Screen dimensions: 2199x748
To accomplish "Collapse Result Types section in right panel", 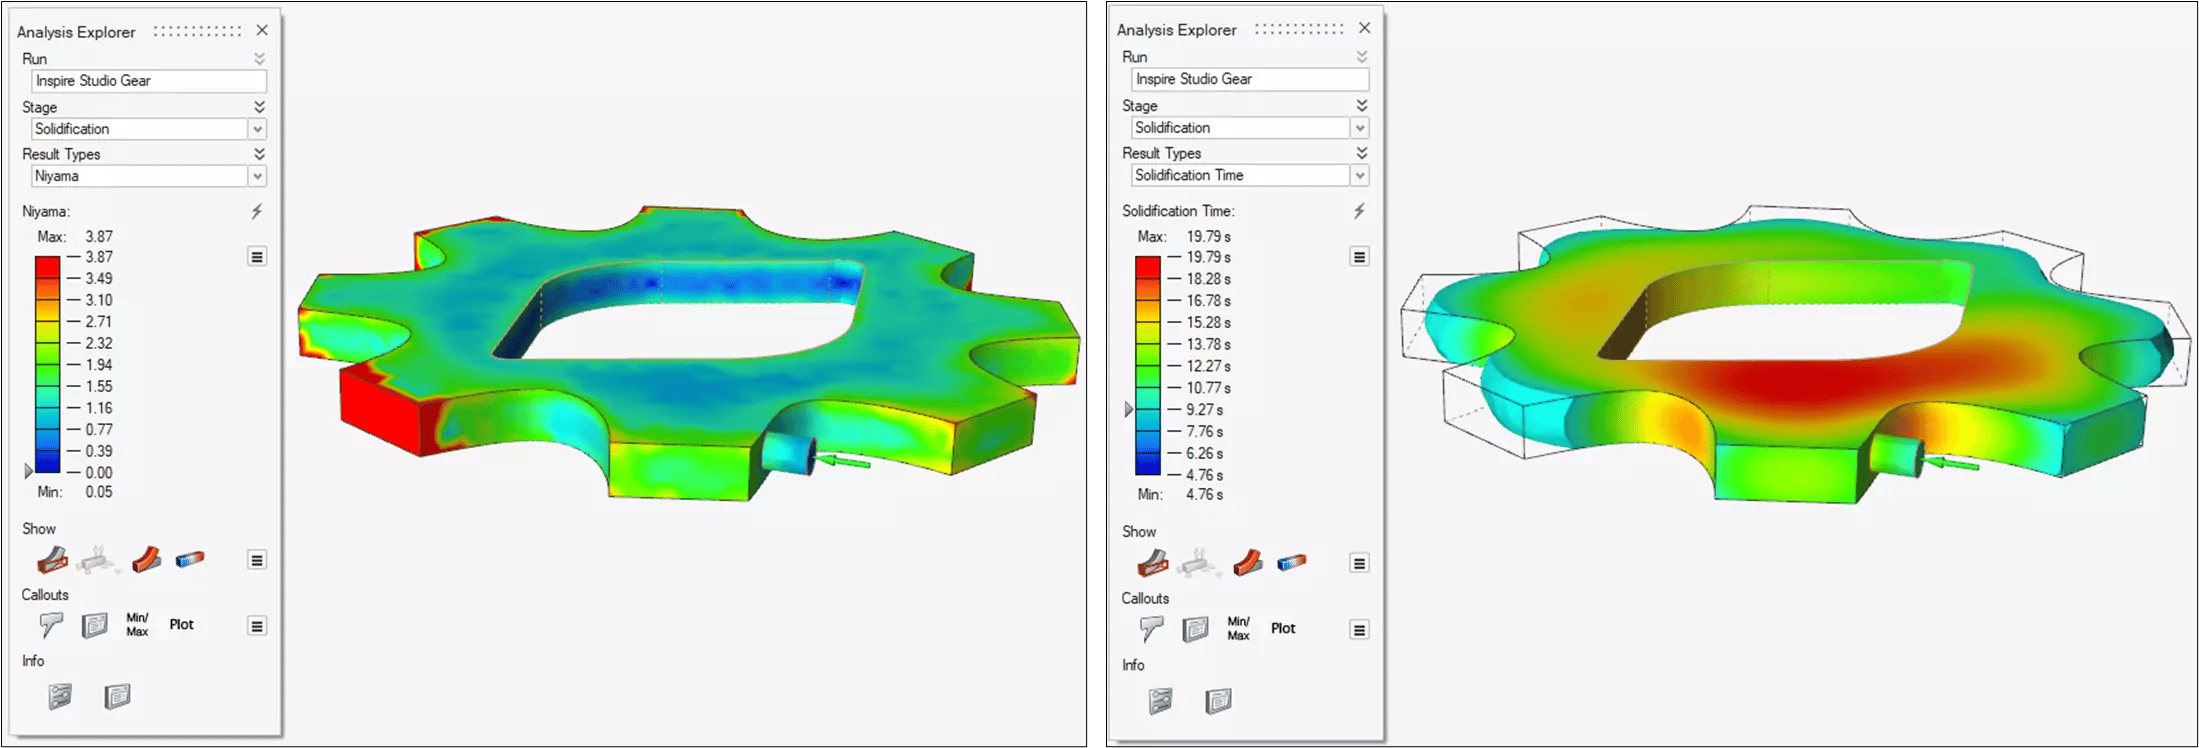I will point(1361,152).
